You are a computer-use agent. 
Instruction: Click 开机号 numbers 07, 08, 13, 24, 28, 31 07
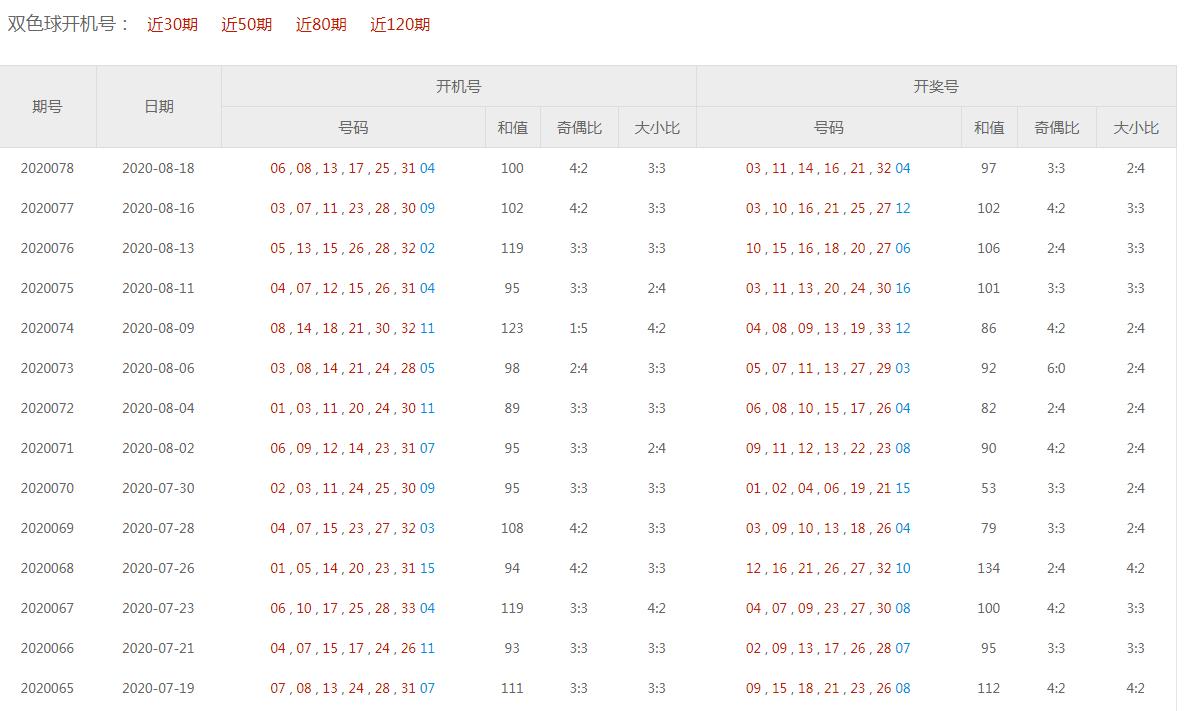click(353, 688)
